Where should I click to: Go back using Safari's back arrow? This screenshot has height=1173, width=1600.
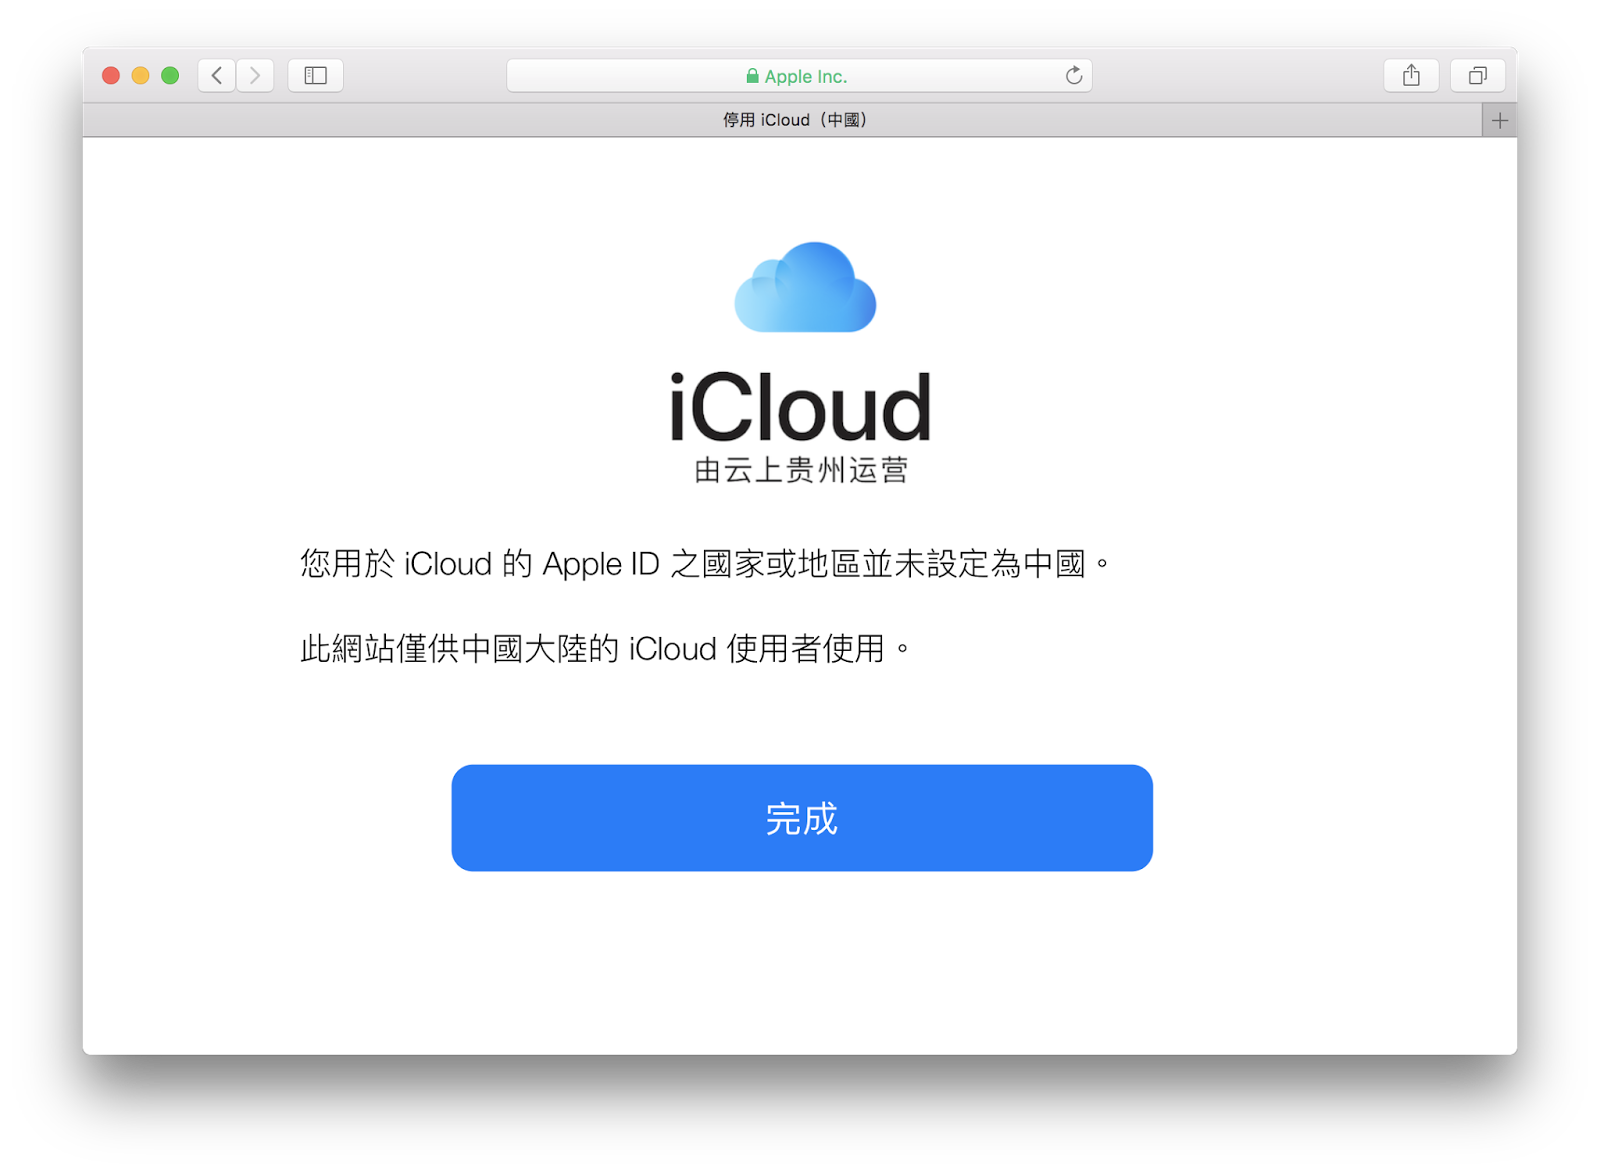pyautogui.click(x=217, y=76)
